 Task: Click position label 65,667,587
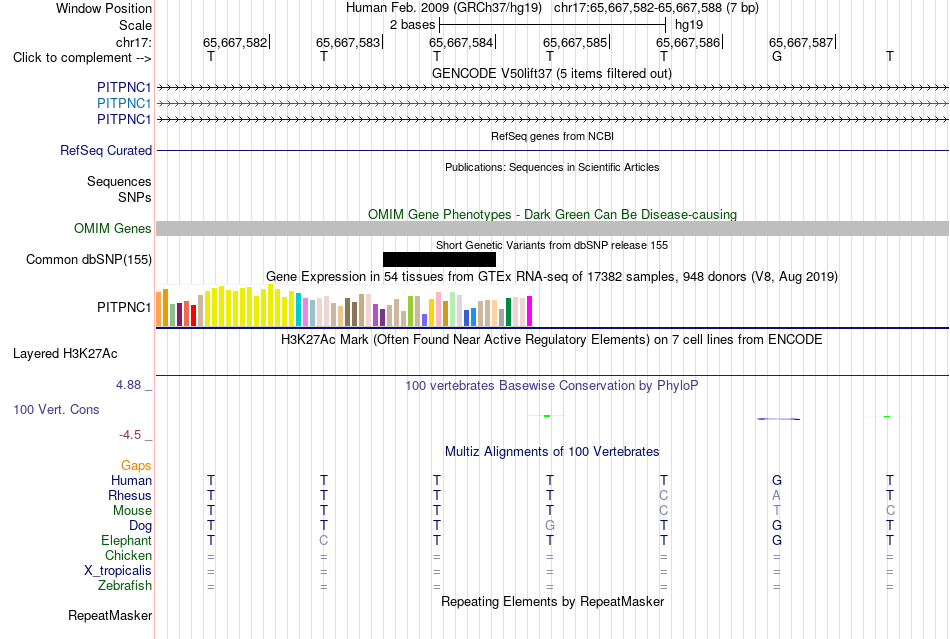tap(801, 42)
